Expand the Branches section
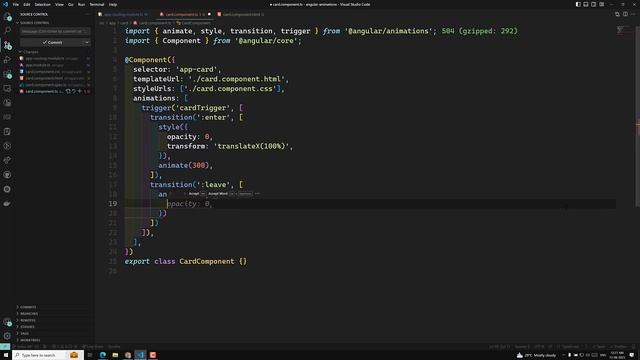 29,313
